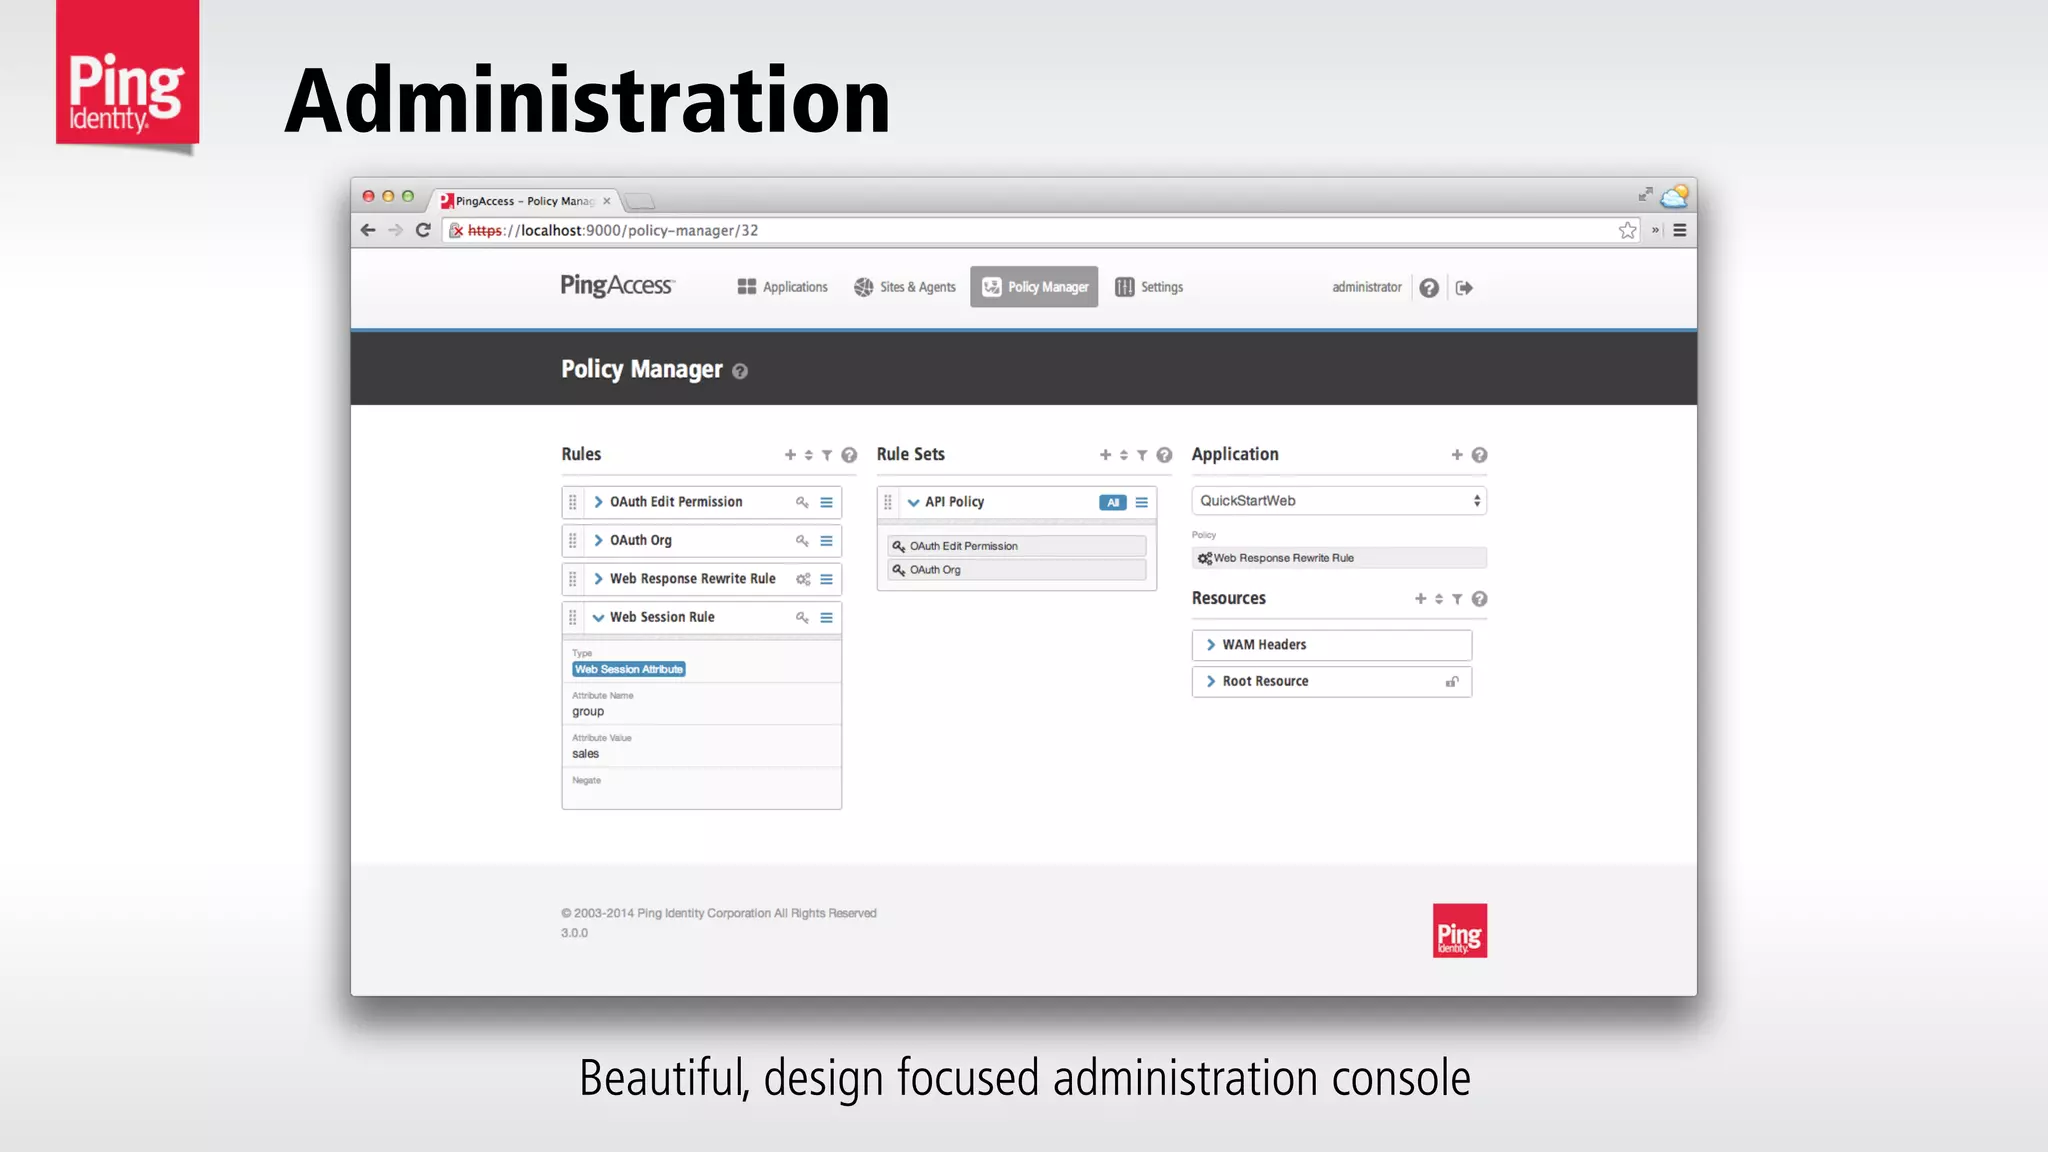Expand the Root Resource entry

click(1211, 681)
